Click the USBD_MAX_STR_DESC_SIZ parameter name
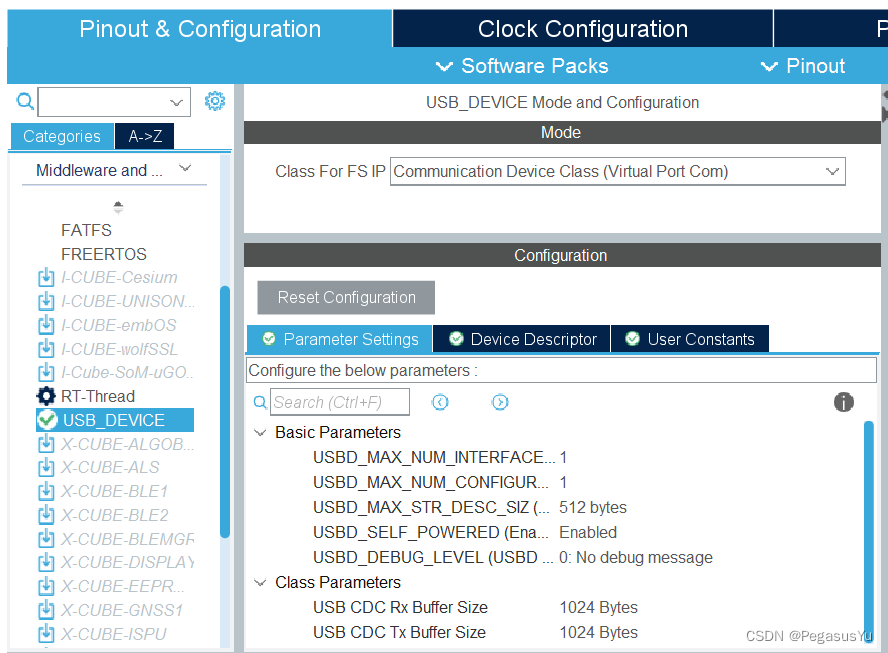Screen dimensions: 888x653 432,507
